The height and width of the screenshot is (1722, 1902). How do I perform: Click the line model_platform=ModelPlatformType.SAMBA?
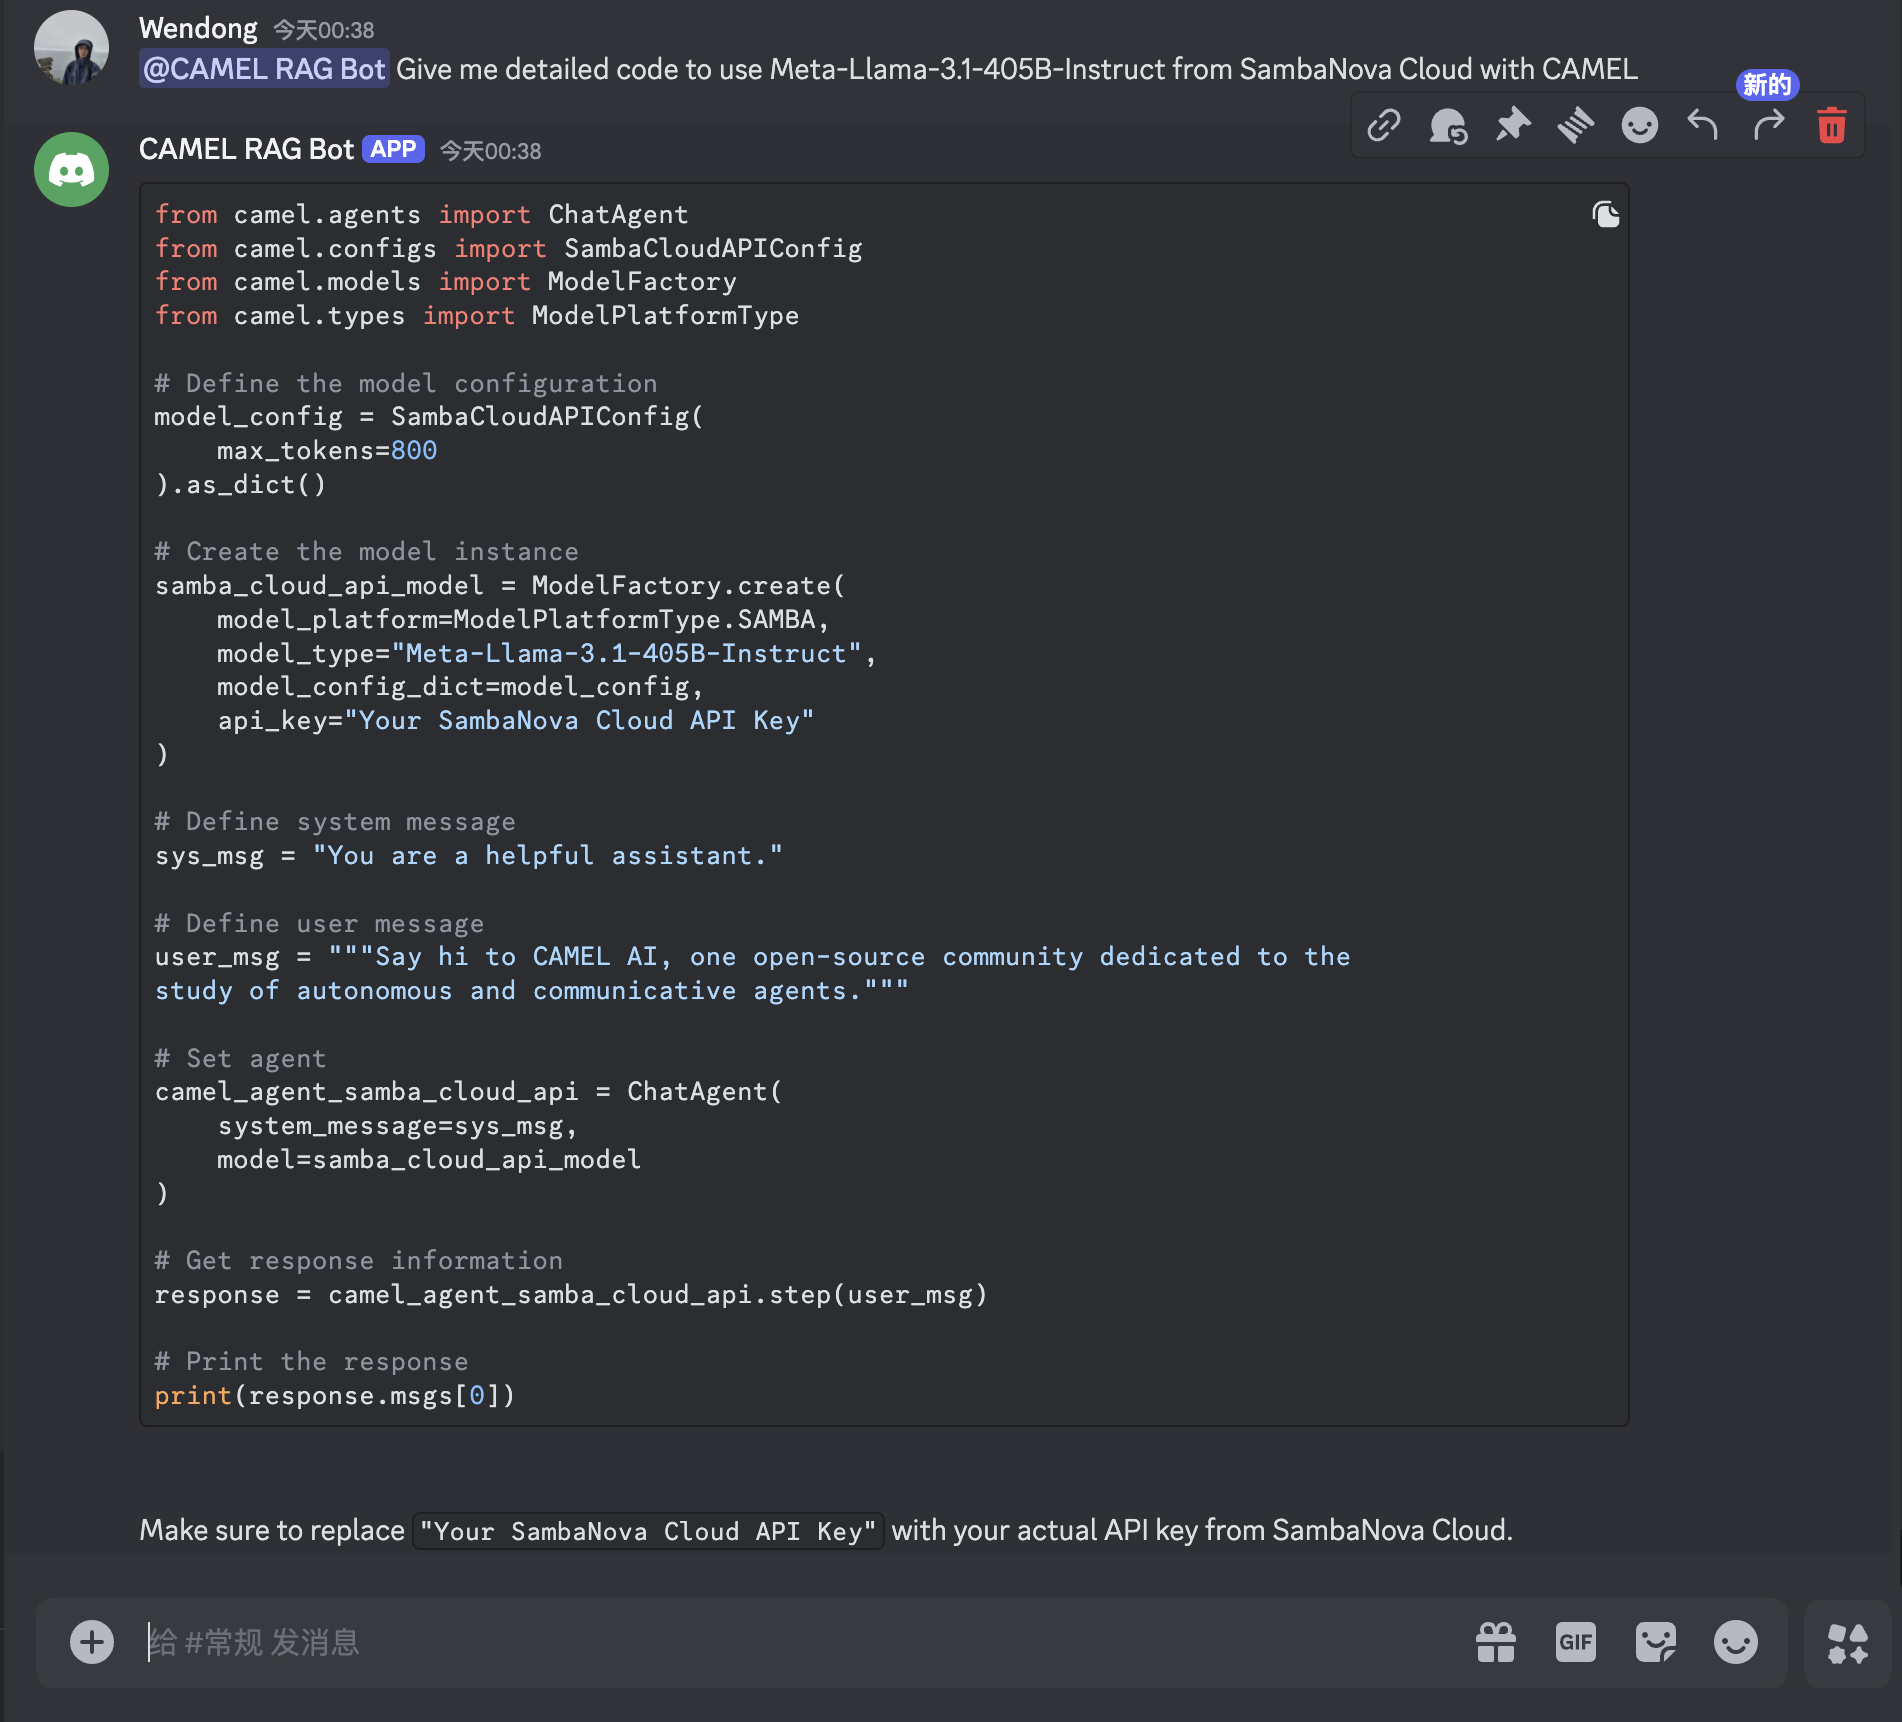pos(523,619)
